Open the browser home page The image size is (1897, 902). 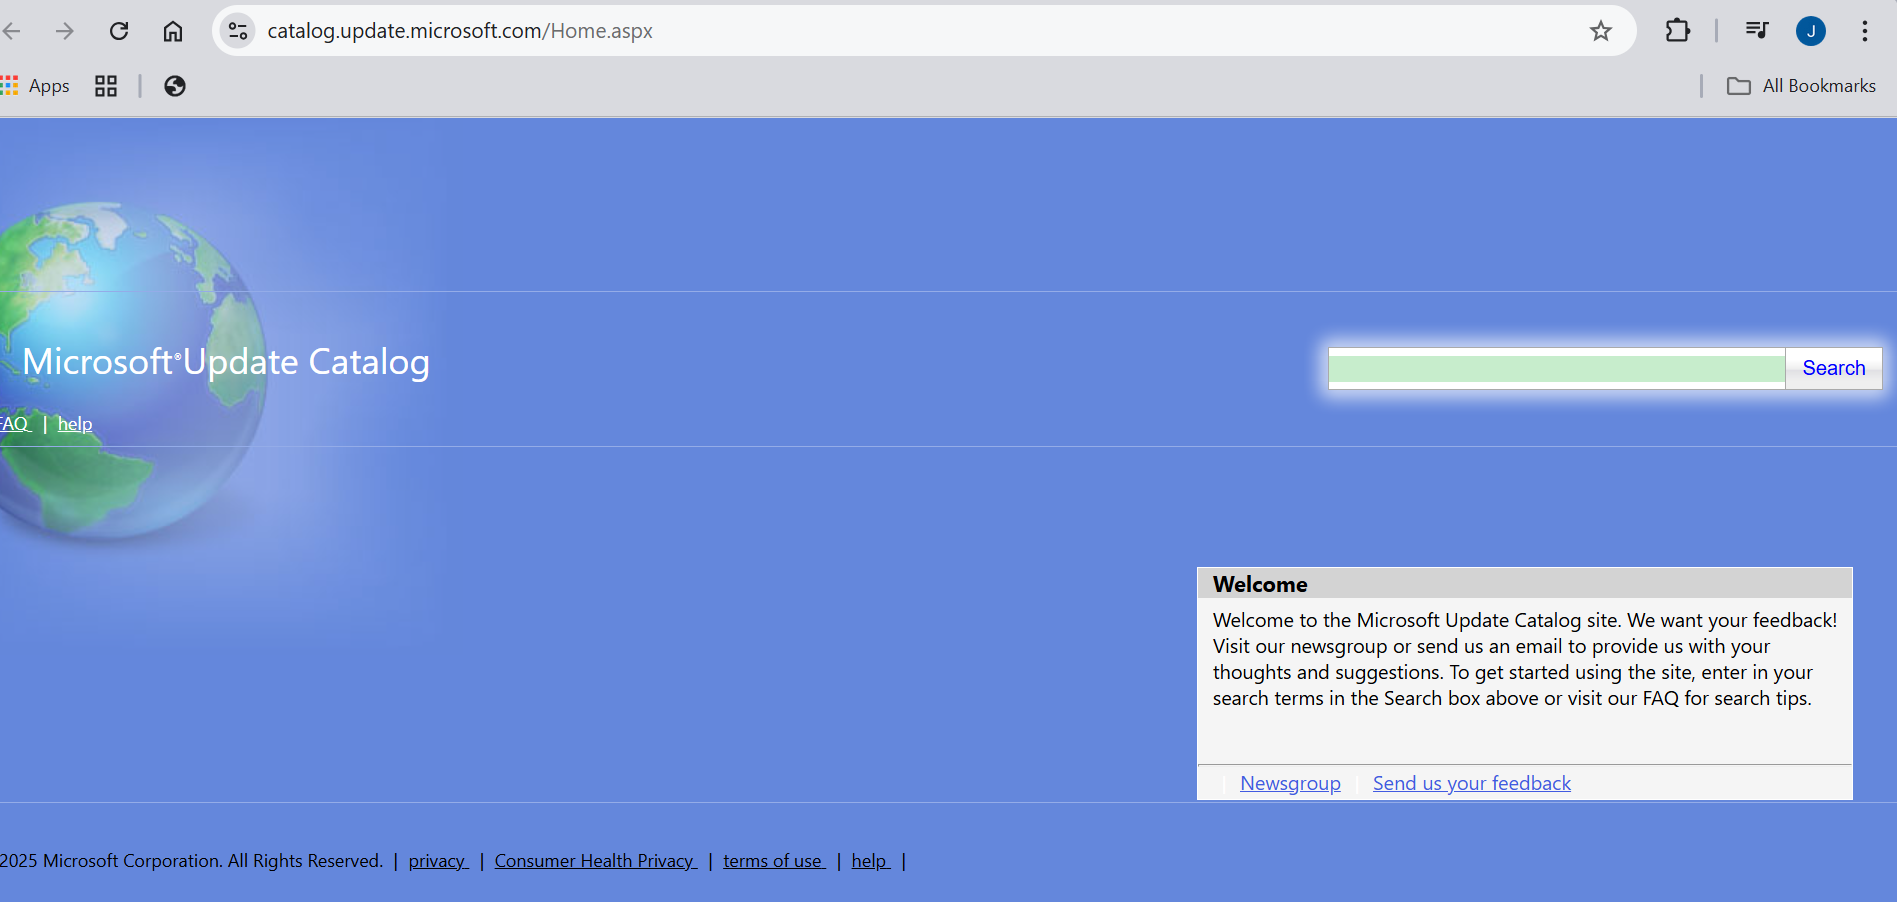172,31
